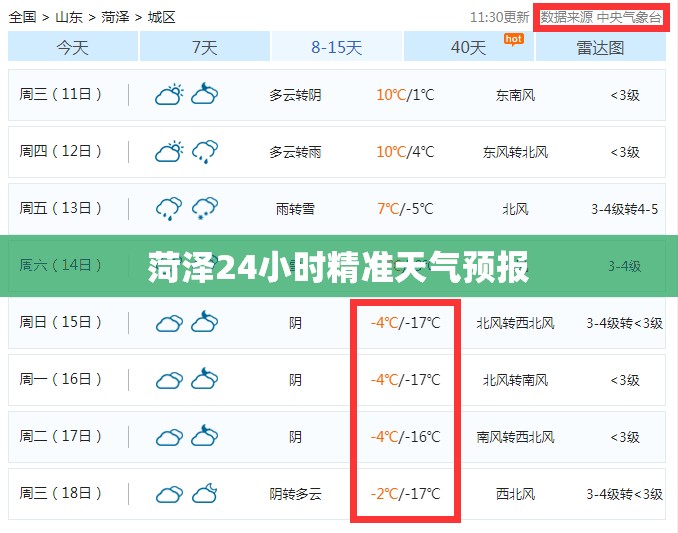Image resolution: width=678 pixels, height=533 pixels.
Task: Click the 北风转南风 wind direction
Action: point(515,380)
